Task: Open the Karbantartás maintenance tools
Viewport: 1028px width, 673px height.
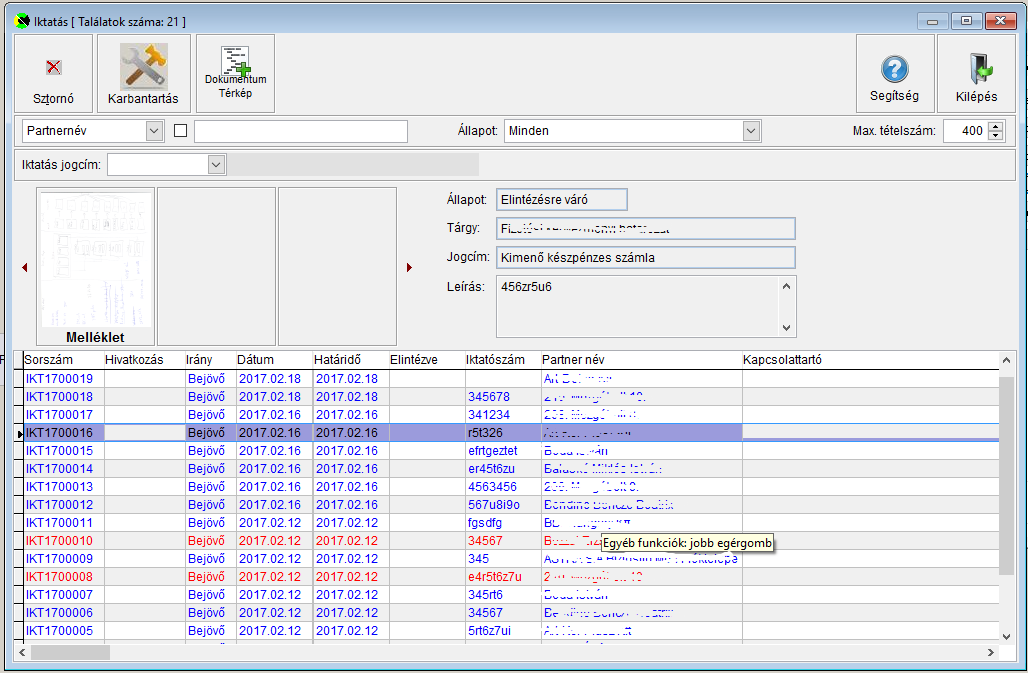Action: [143, 68]
